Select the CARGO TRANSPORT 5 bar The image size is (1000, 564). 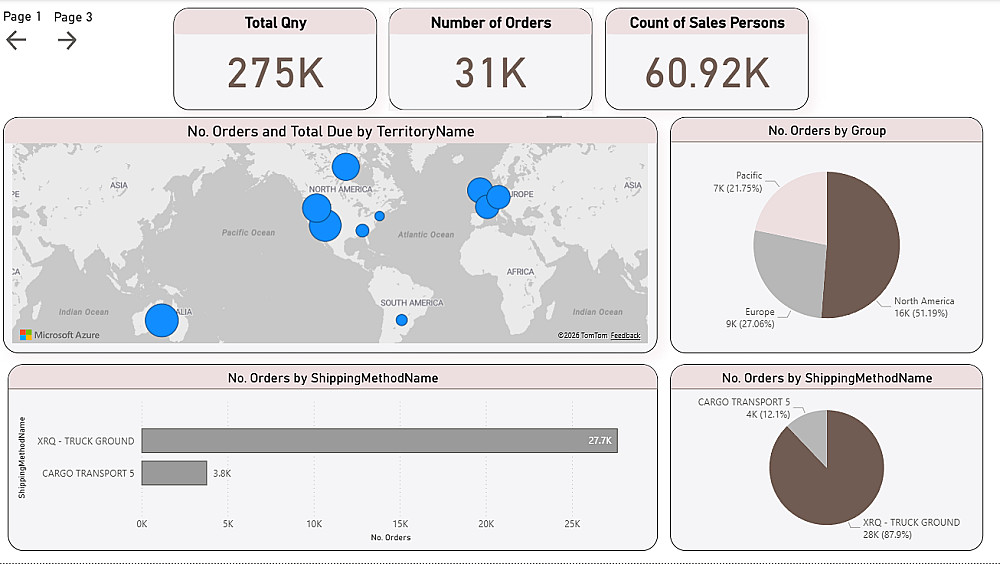click(174, 473)
